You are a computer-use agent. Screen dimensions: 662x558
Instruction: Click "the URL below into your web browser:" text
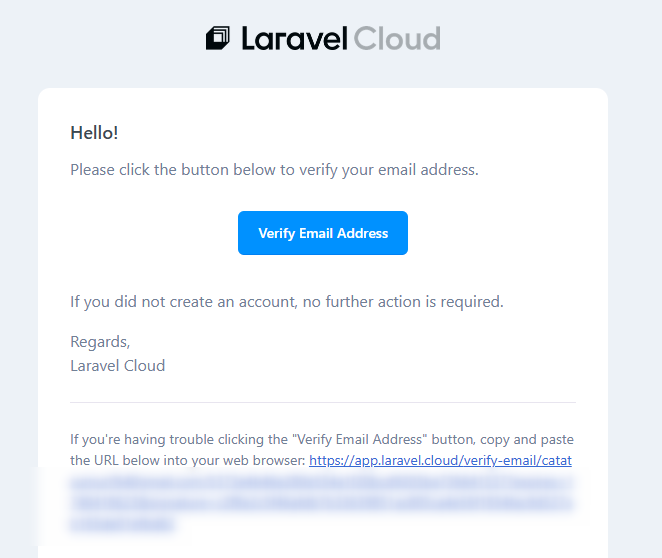click(x=187, y=460)
